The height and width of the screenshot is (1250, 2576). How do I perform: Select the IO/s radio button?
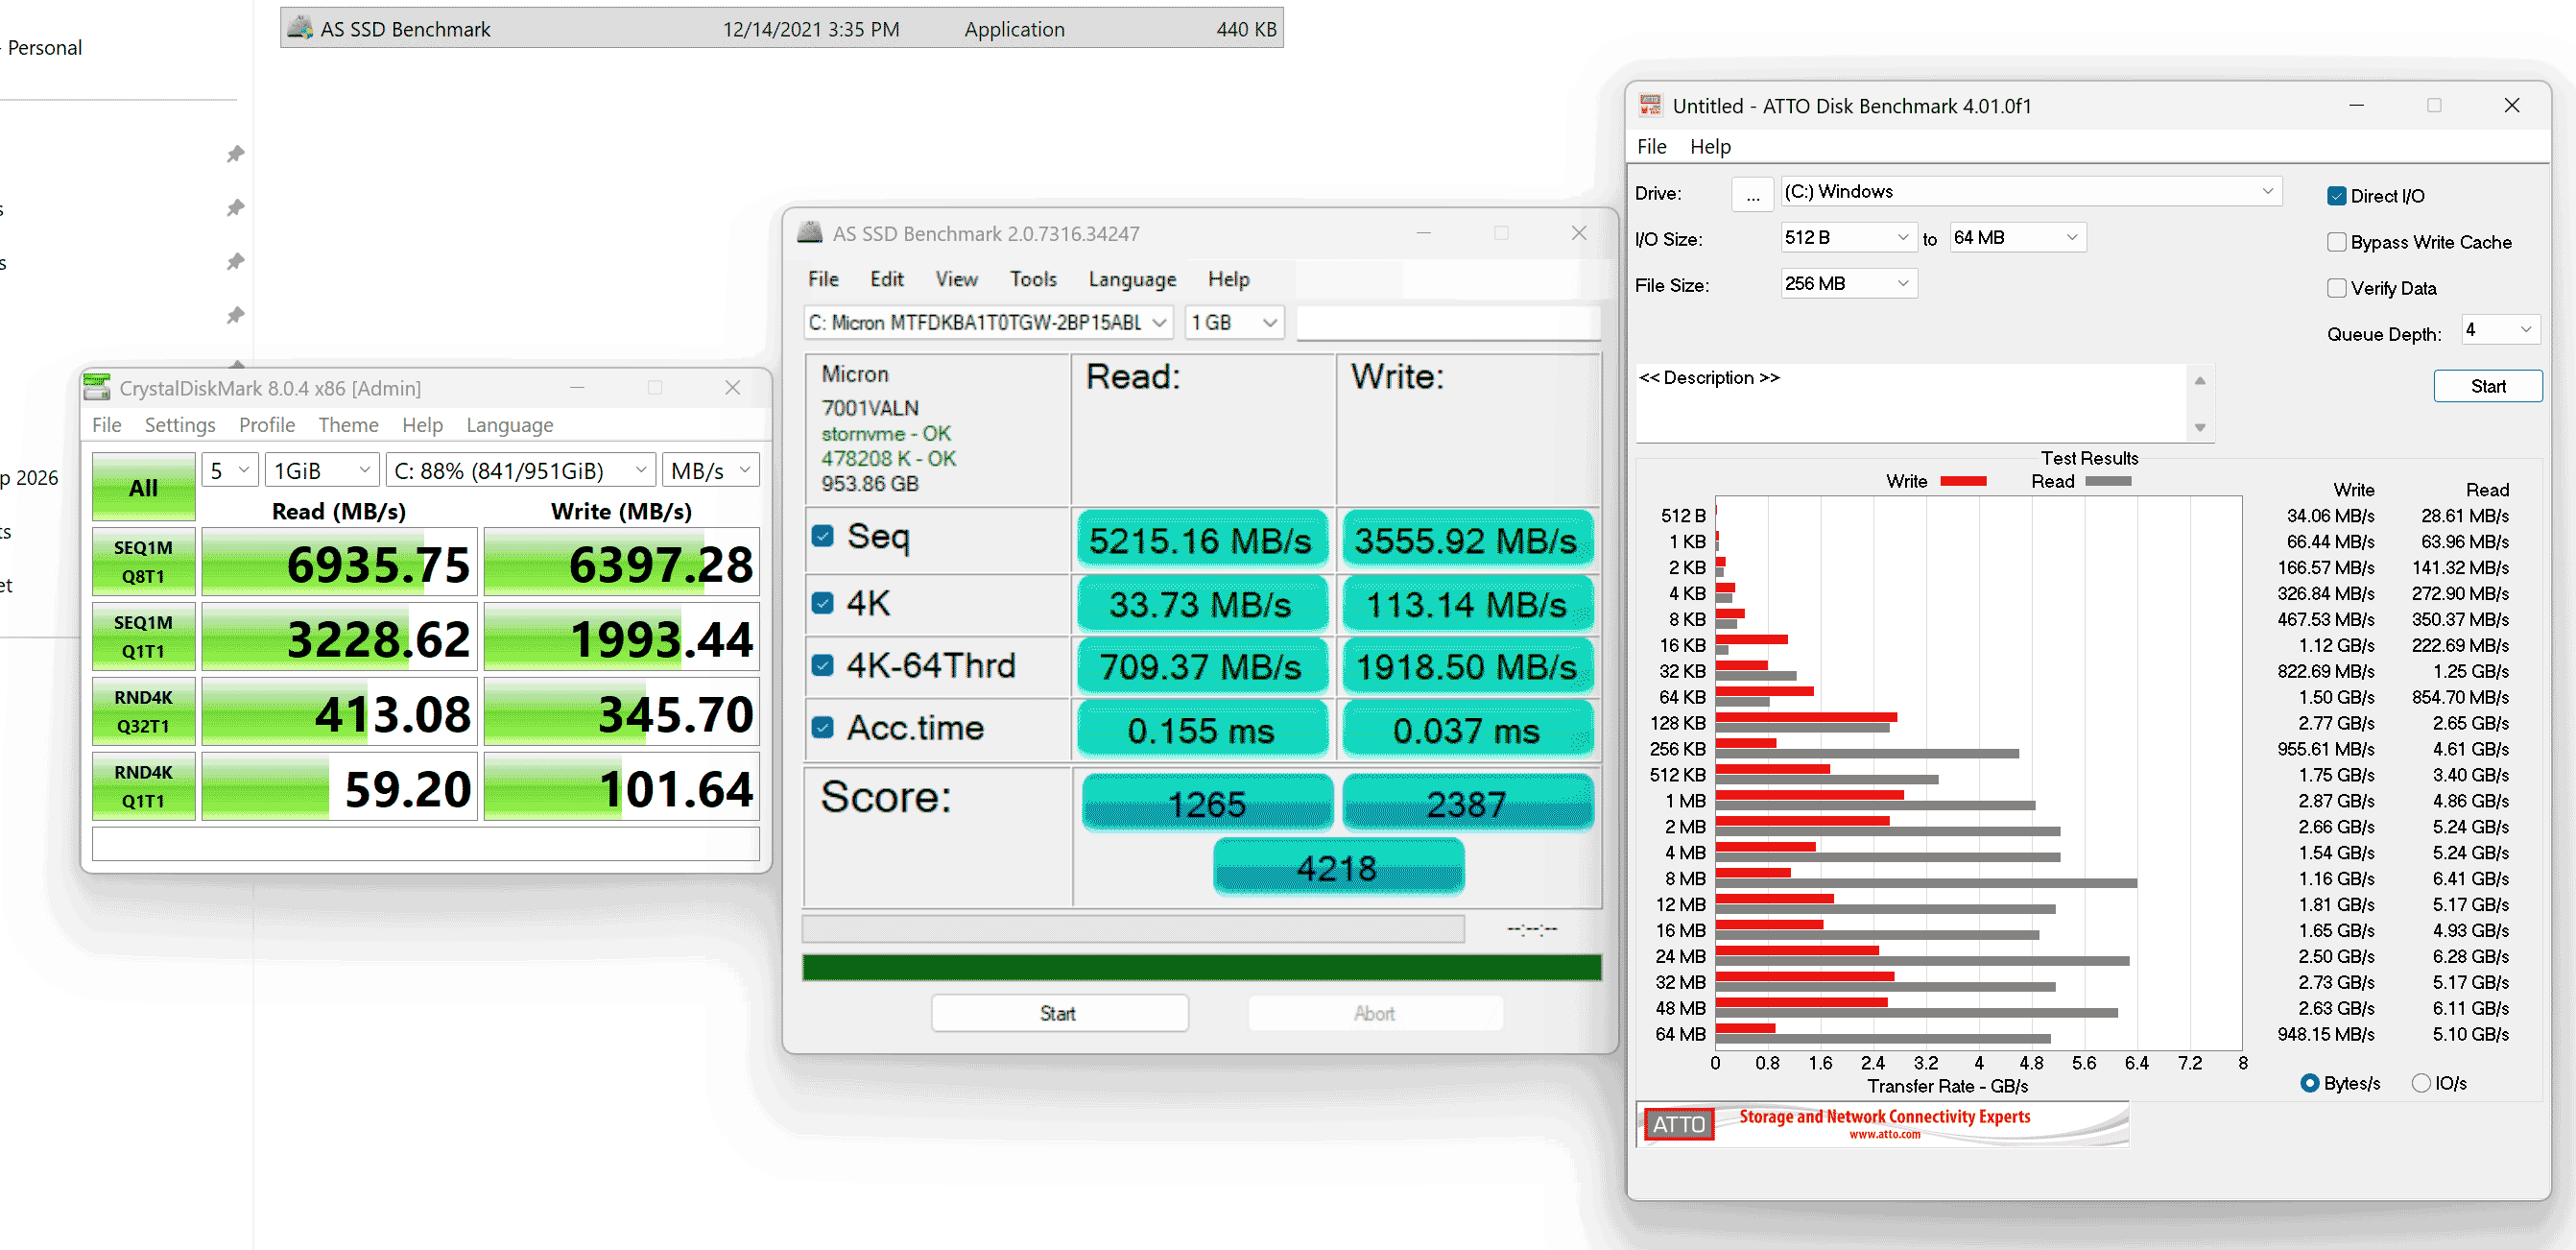point(2421,1083)
